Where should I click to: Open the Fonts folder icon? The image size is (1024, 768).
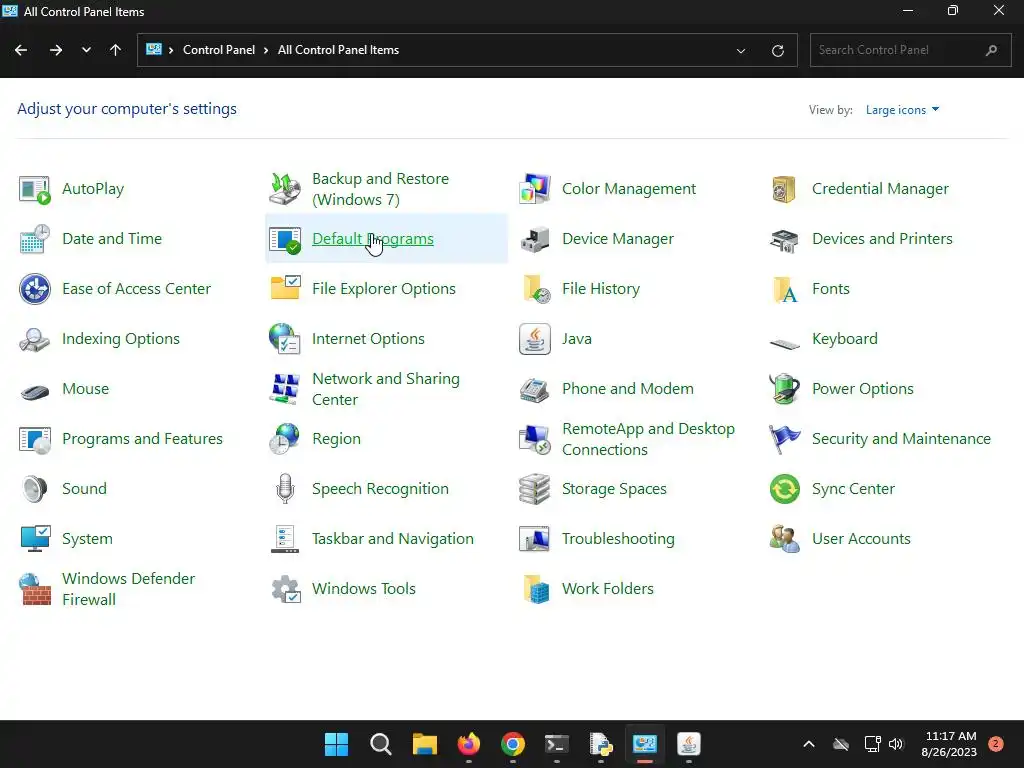[785, 289]
